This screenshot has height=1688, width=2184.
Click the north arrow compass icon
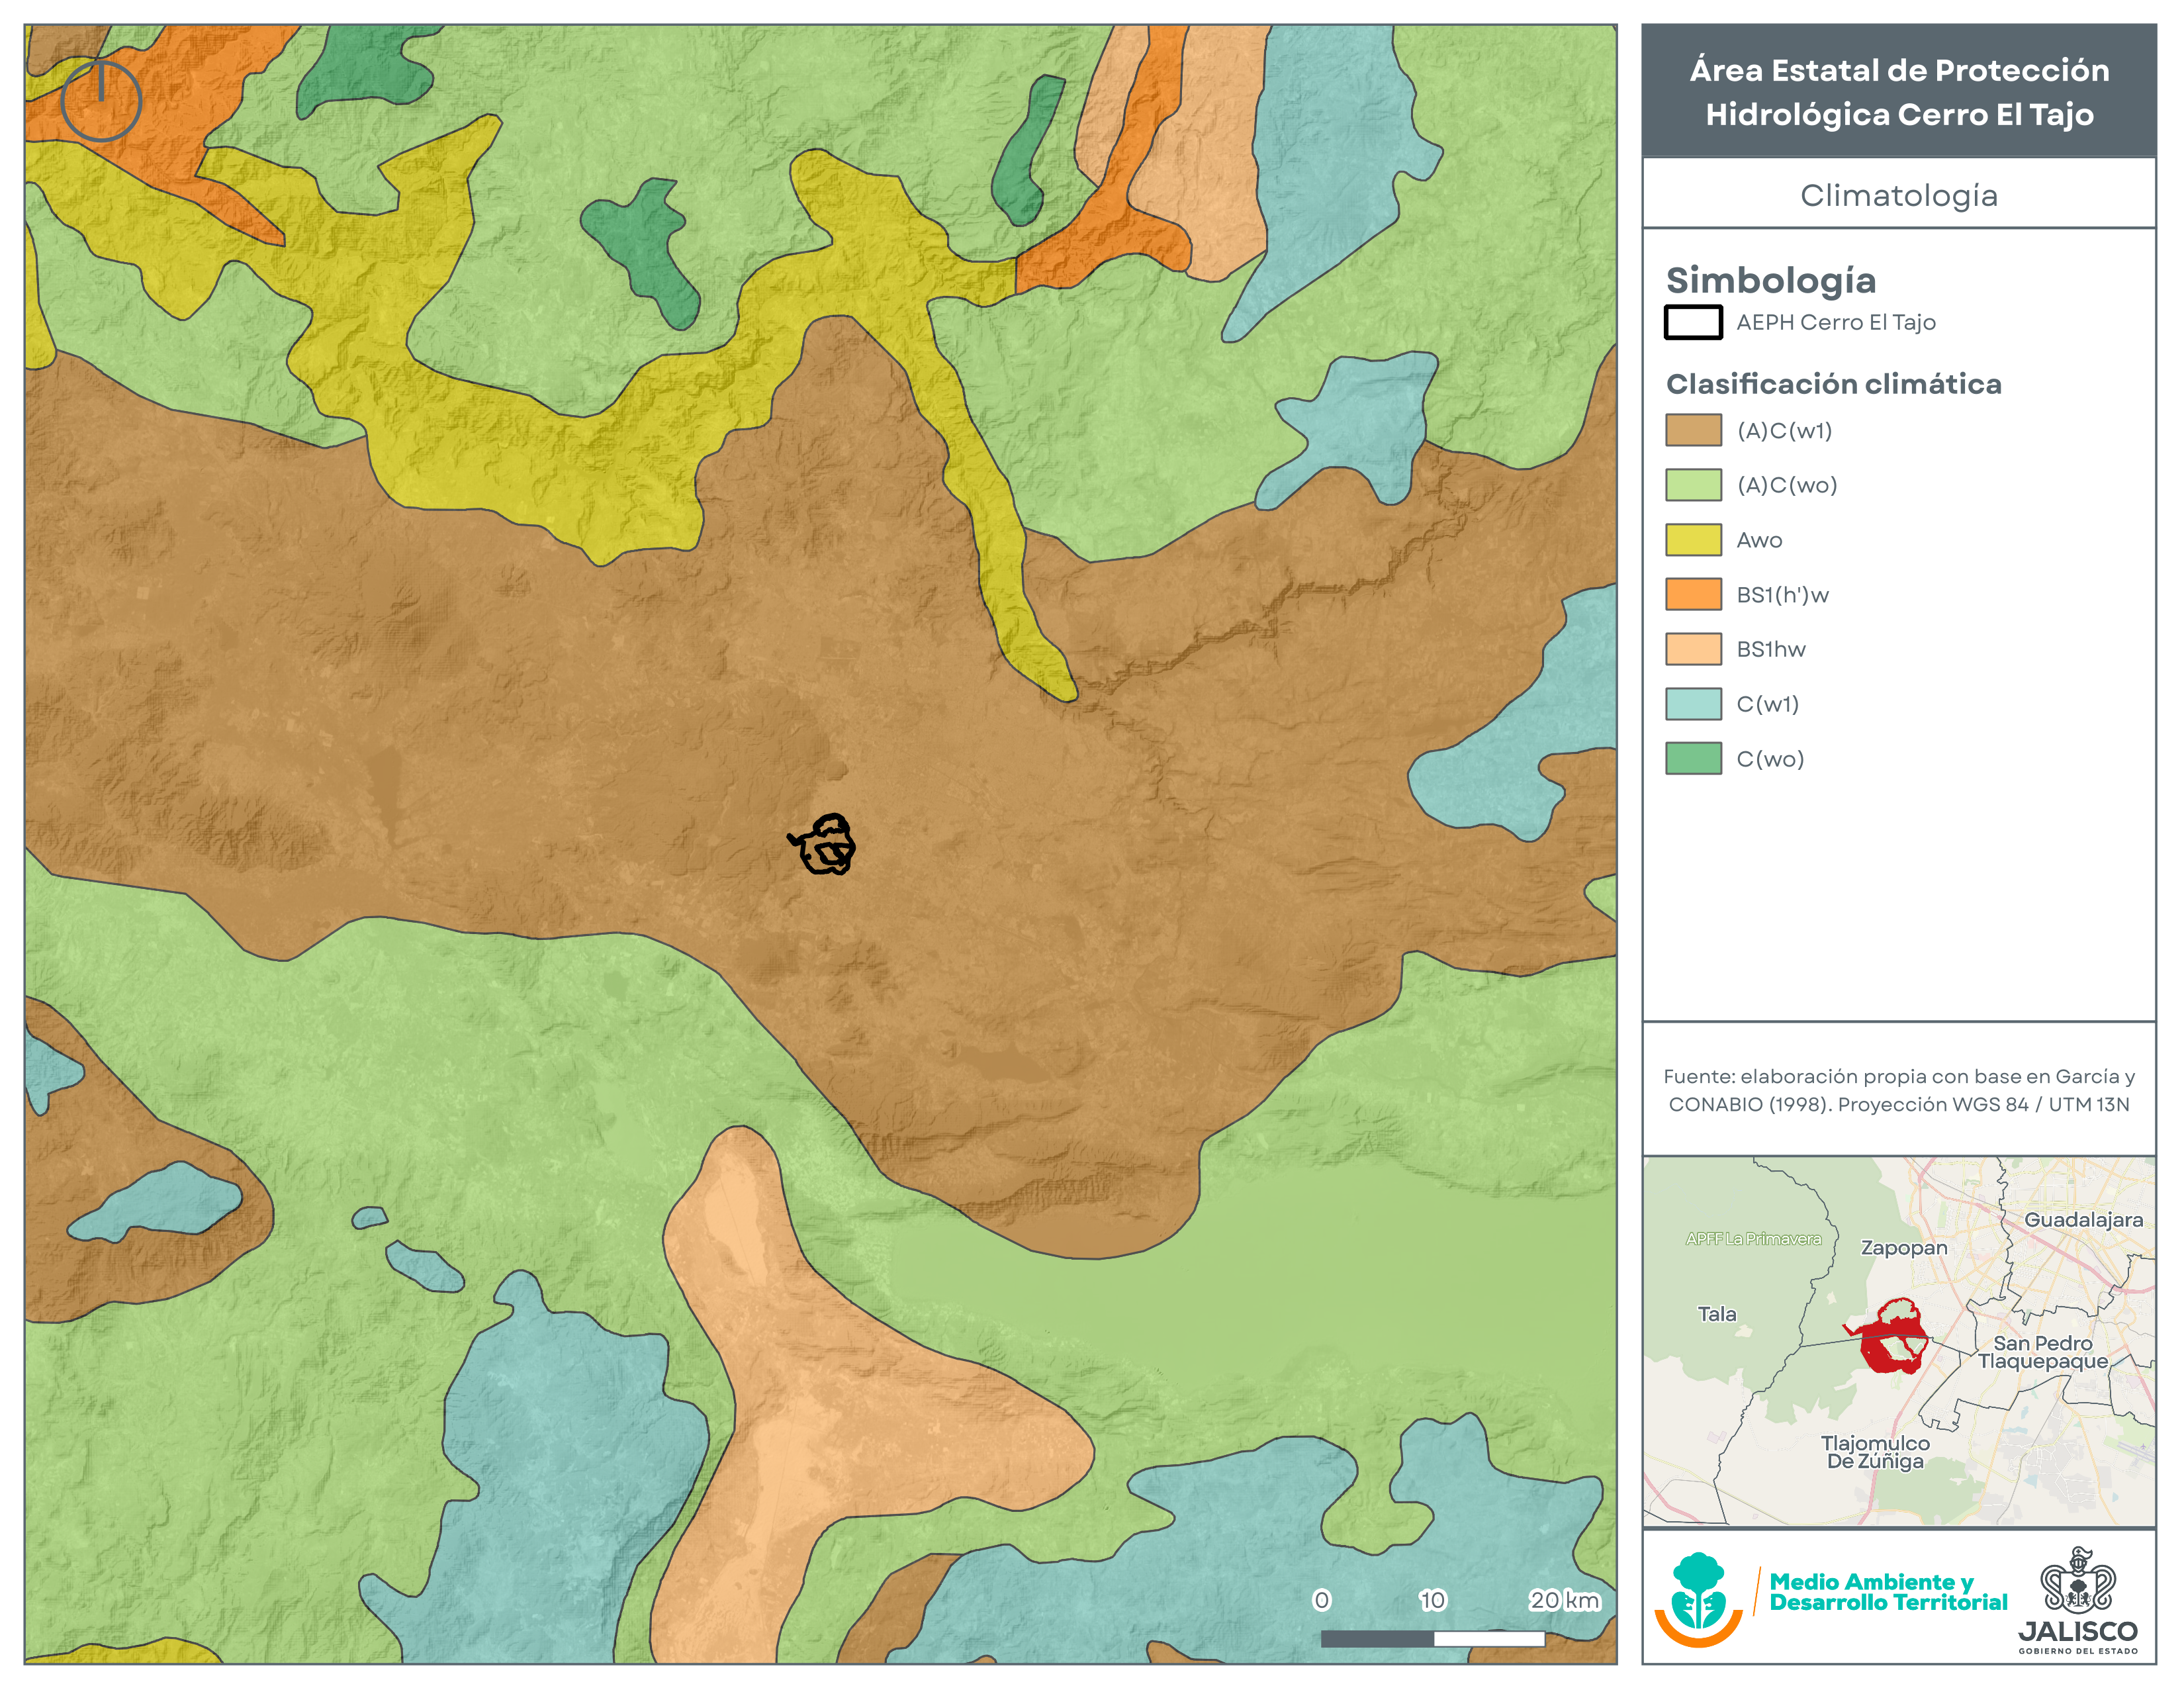pyautogui.click(x=101, y=100)
